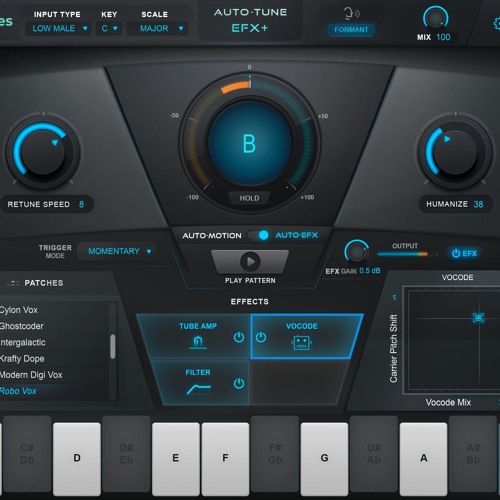Click the G#/Ab black key
The image size is (500, 500).
point(374,453)
